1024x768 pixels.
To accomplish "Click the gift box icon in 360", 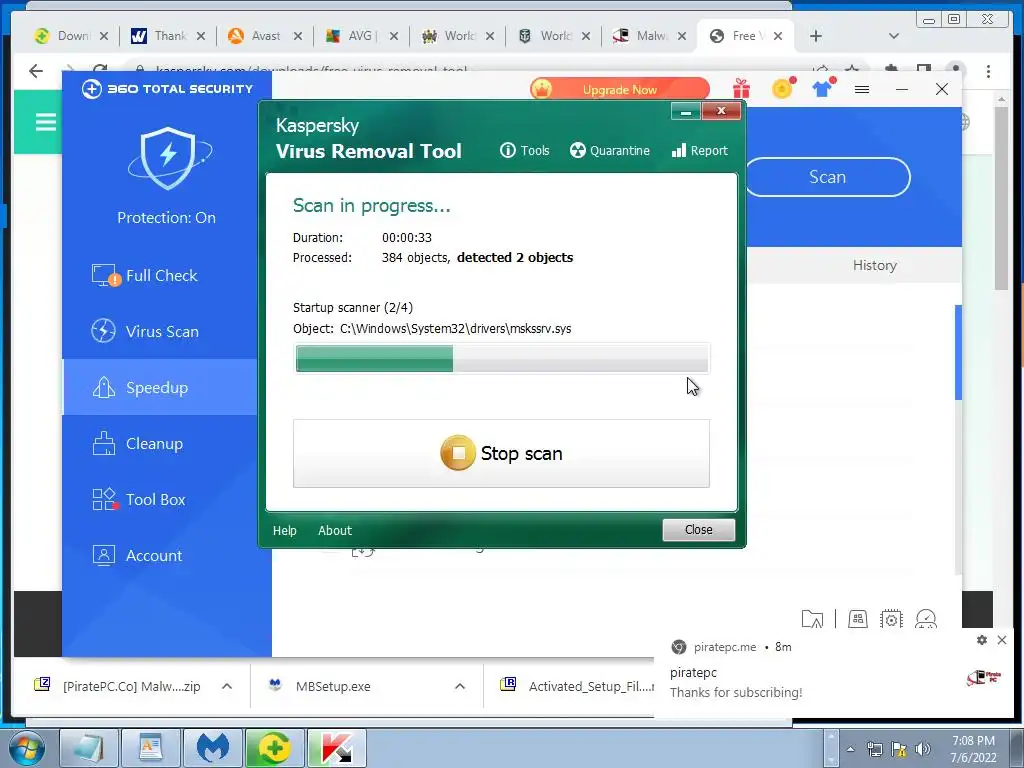I will pyautogui.click(x=741, y=89).
